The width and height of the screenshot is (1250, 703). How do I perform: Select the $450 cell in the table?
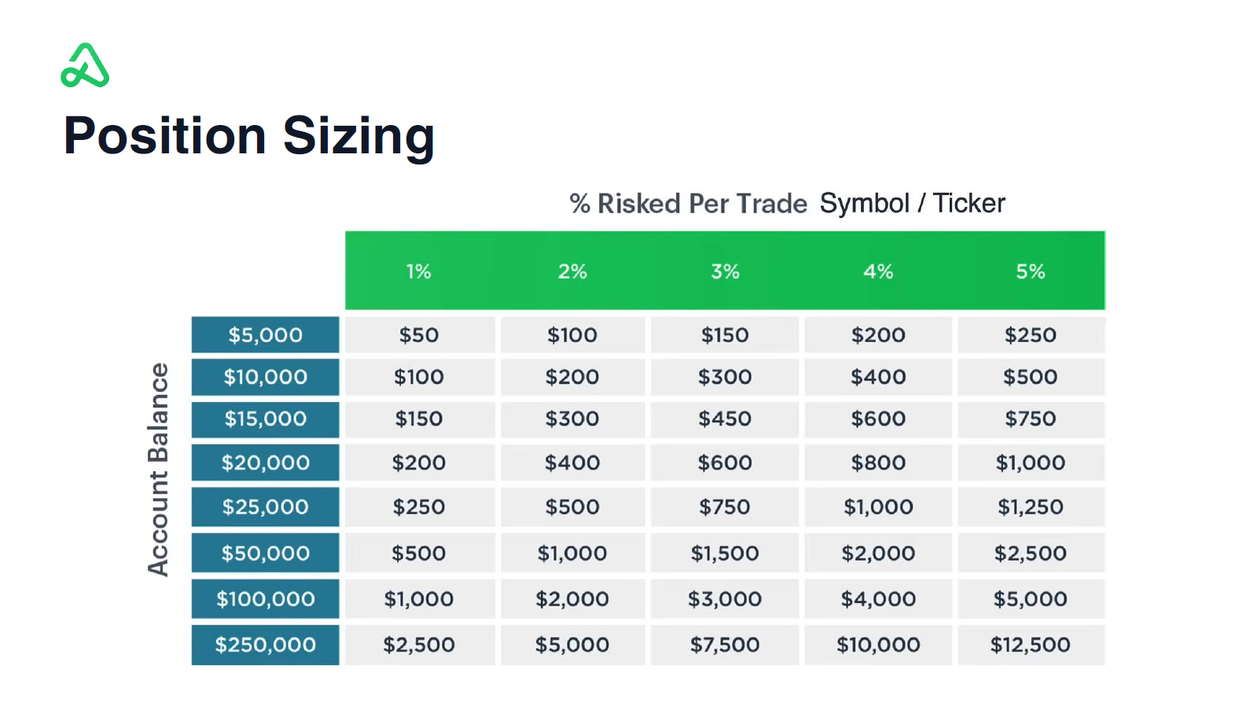(x=725, y=419)
